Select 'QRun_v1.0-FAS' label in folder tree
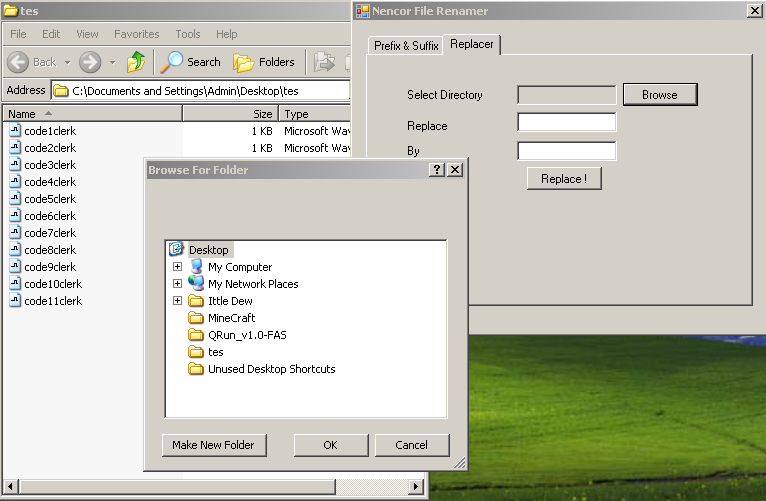Screen dimensions: 766x501 (x=247, y=335)
